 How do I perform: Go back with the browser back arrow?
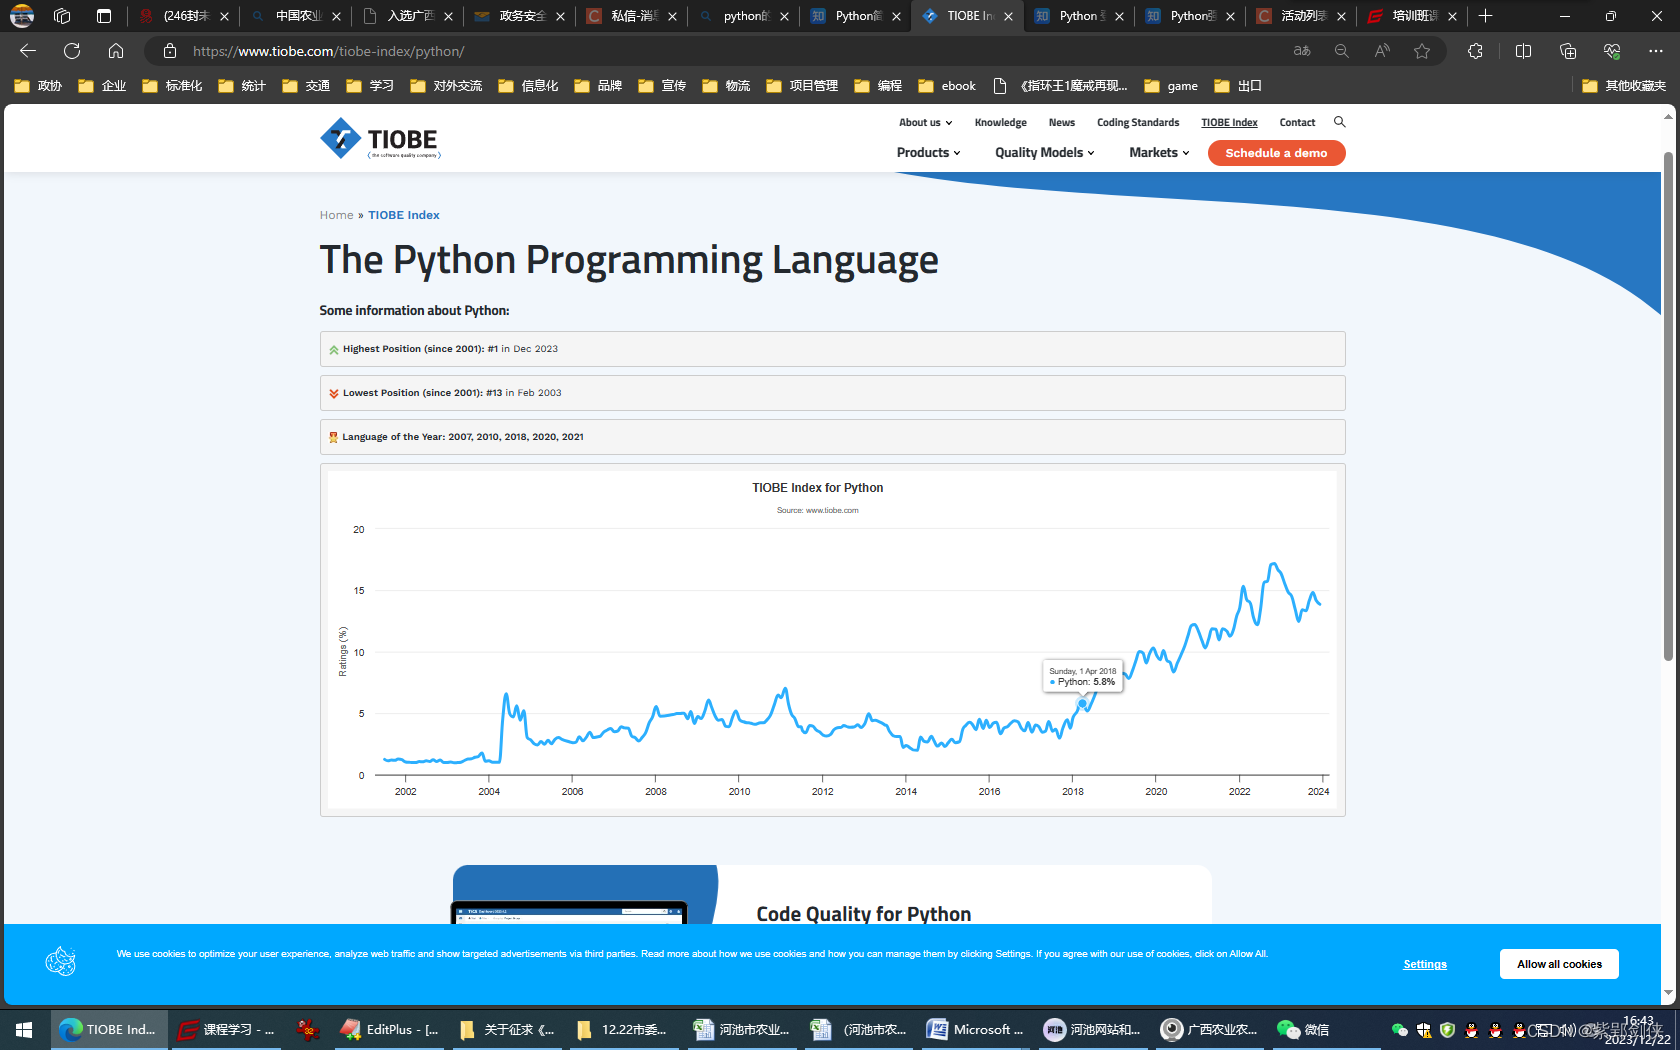pos(28,51)
